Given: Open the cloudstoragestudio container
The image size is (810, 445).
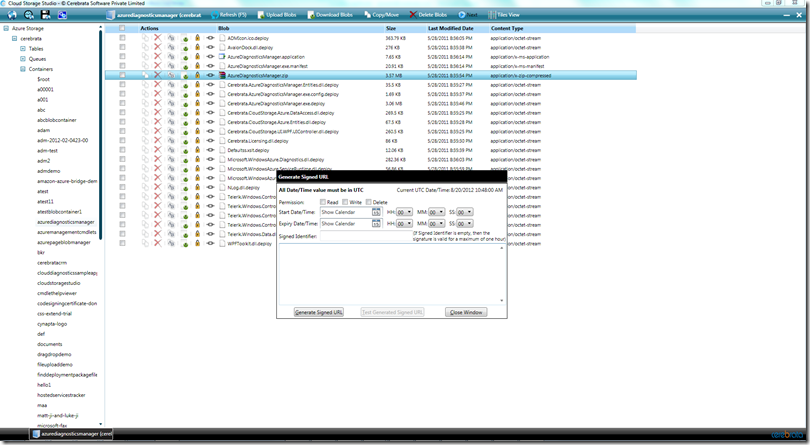Looking at the screenshot, I should click(x=58, y=283).
